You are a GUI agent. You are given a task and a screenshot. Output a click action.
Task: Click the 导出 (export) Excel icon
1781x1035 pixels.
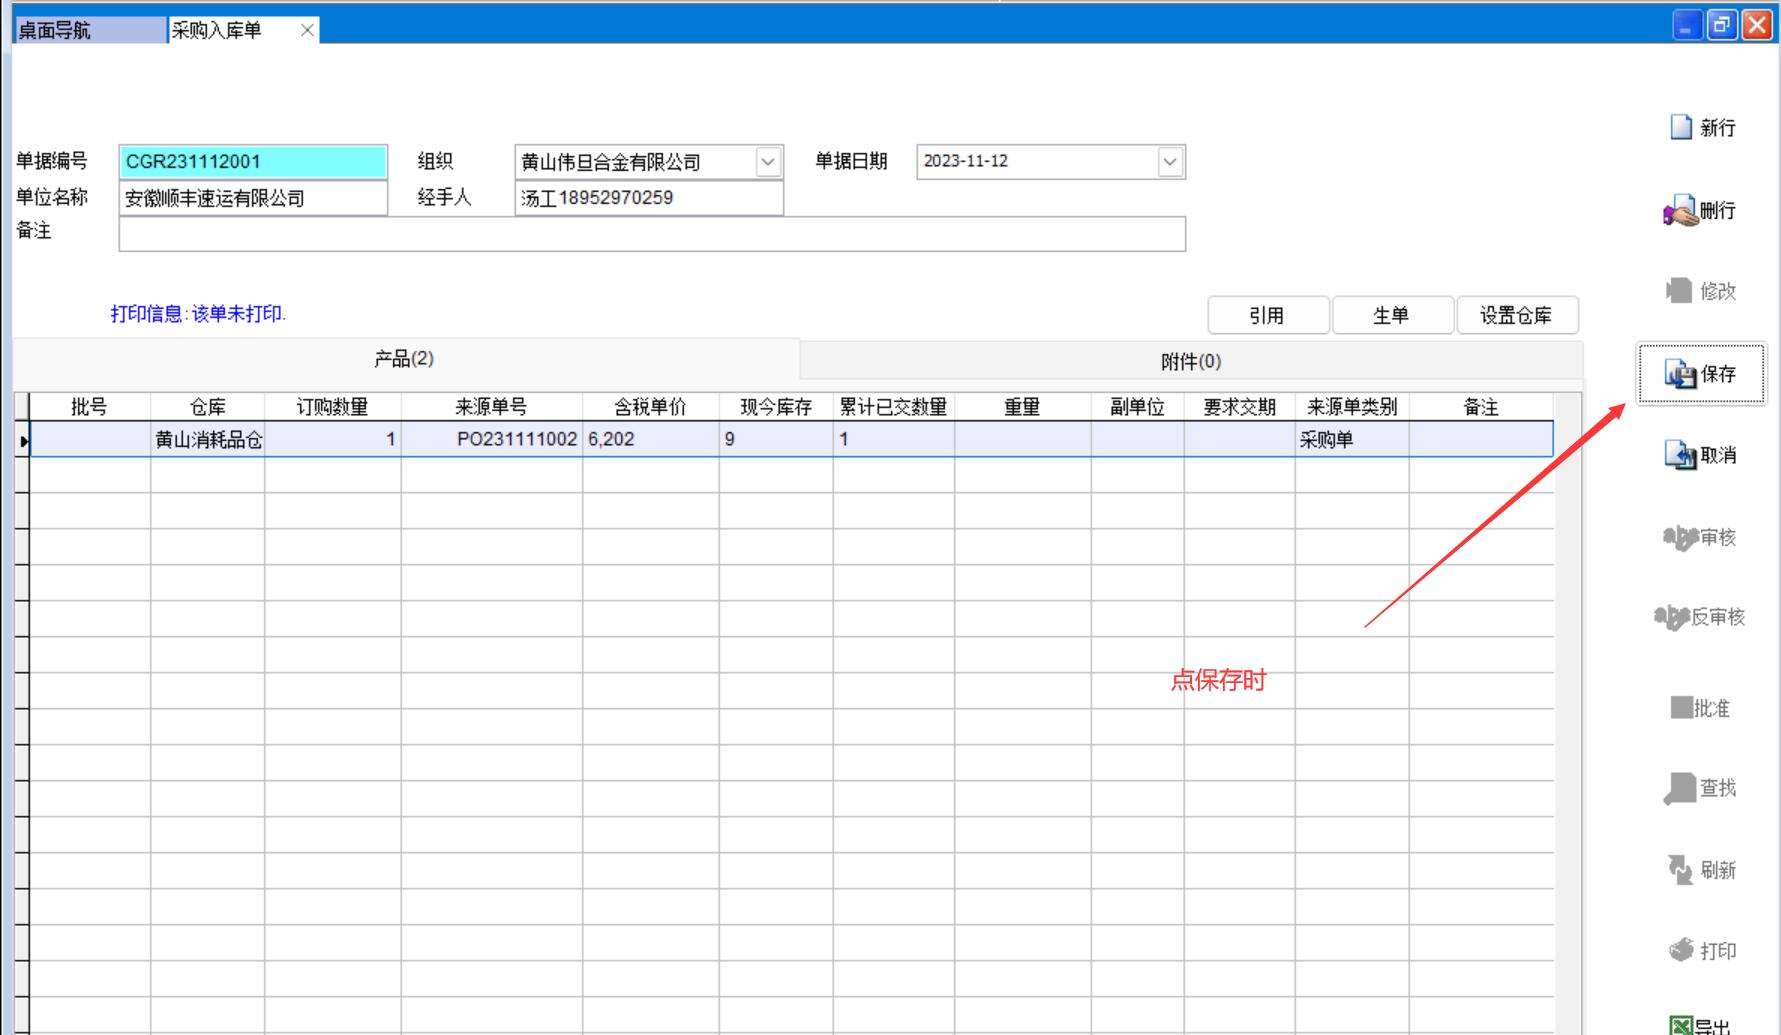pyautogui.click(x=1681, y=1025)
